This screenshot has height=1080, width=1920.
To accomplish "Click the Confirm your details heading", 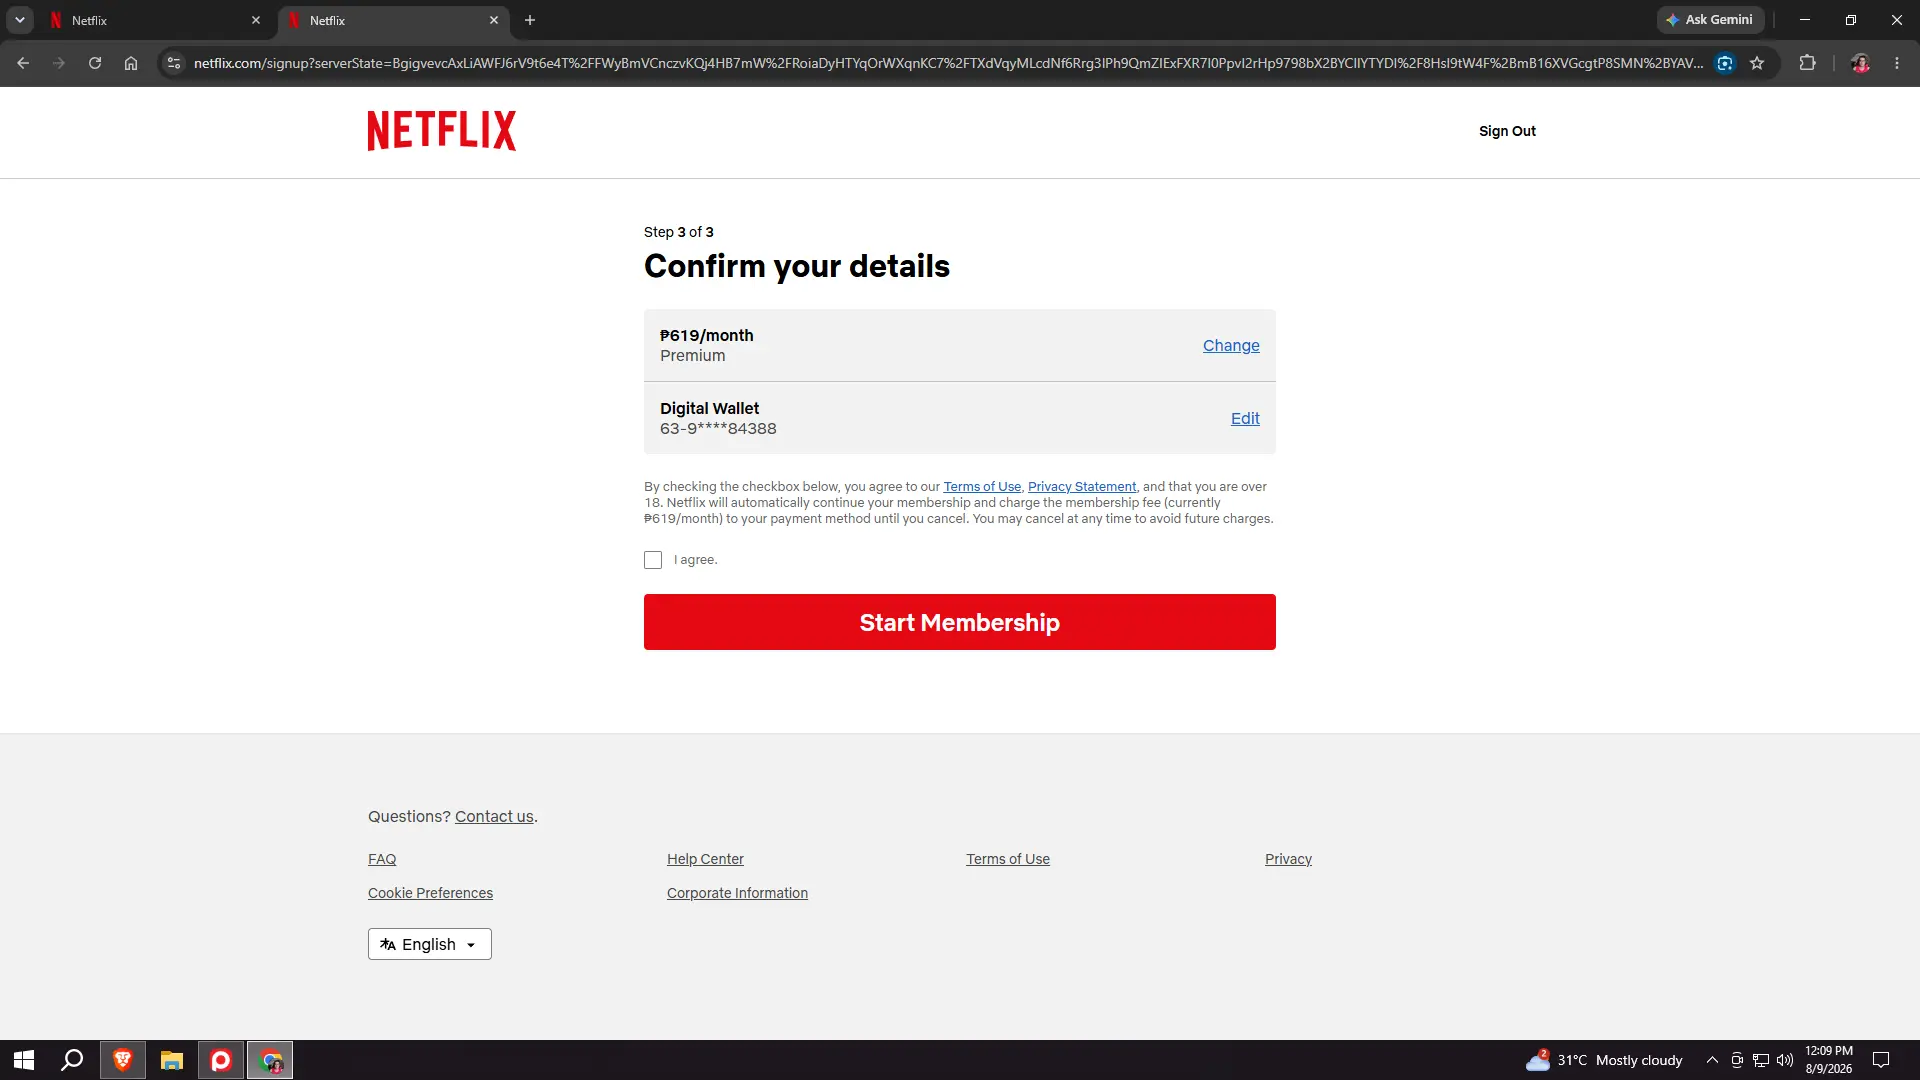I will click(x=797, y=266).
